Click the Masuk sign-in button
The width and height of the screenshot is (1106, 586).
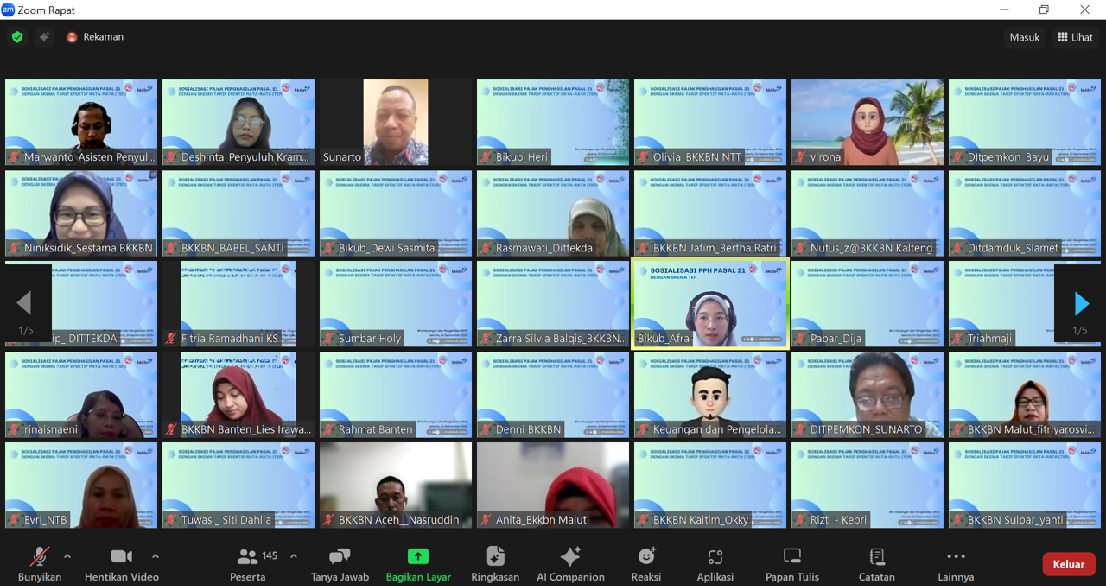pyautogui.click(x=1024, y=37)
